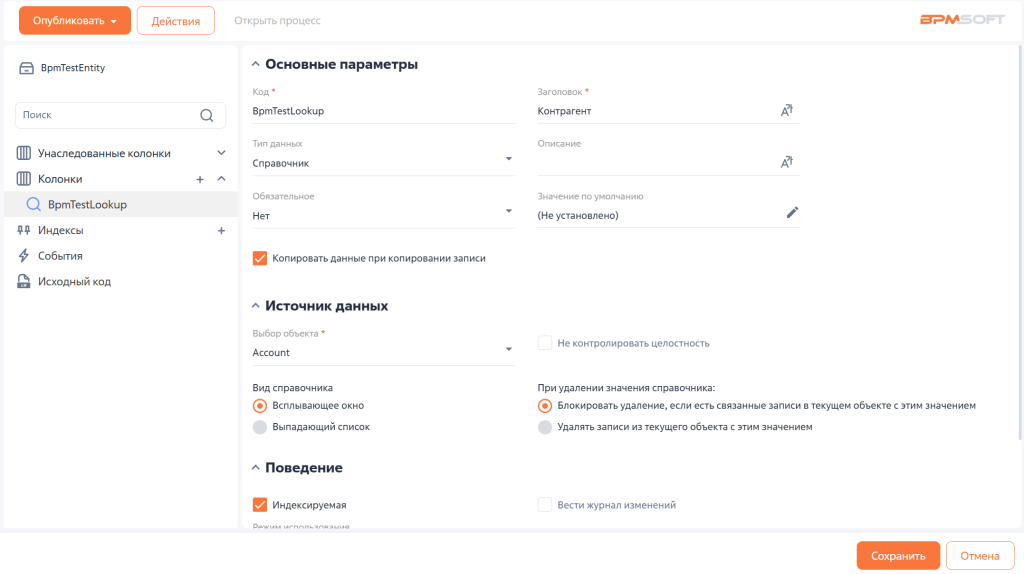This screenshot has width=1024, height=574.
Task: Open Исходный код section in sidebar
Action: click(74, 281)
